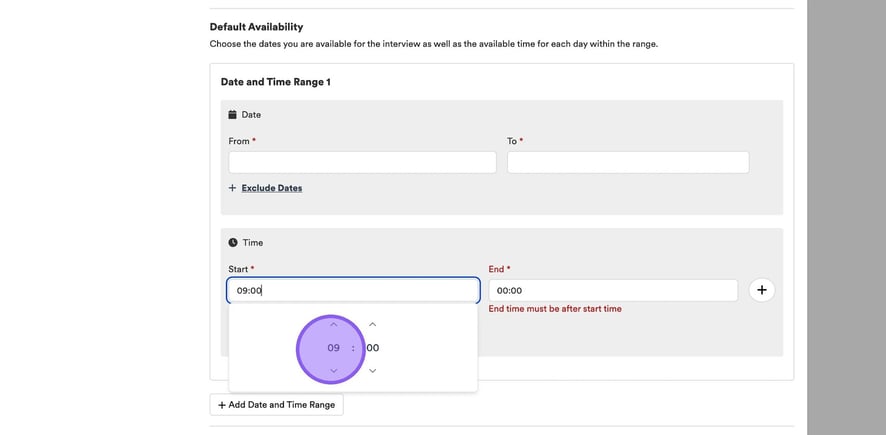Click the Start time field showing 09:00
Viewport: 886px width, 435px height.
(x=352, y=291)
